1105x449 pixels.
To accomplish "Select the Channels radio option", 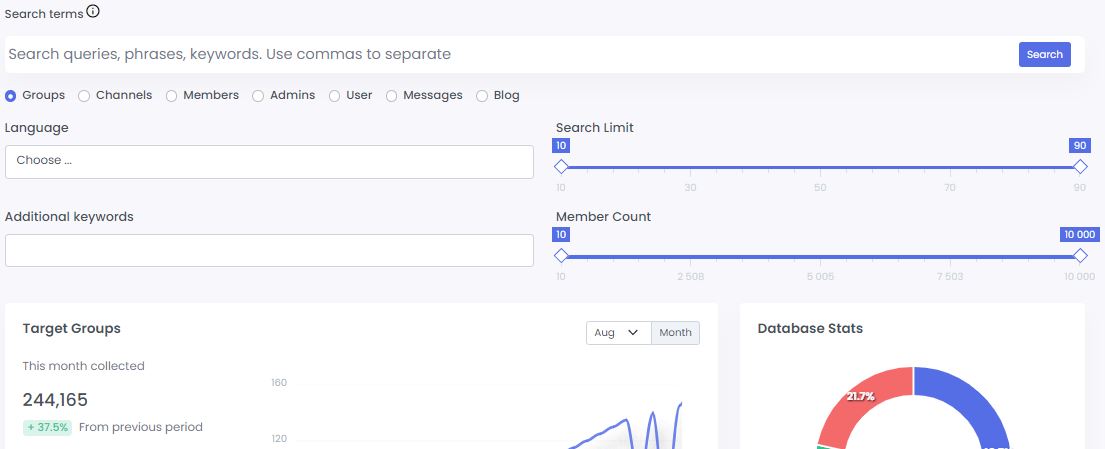I will click(x=85, y=96).
